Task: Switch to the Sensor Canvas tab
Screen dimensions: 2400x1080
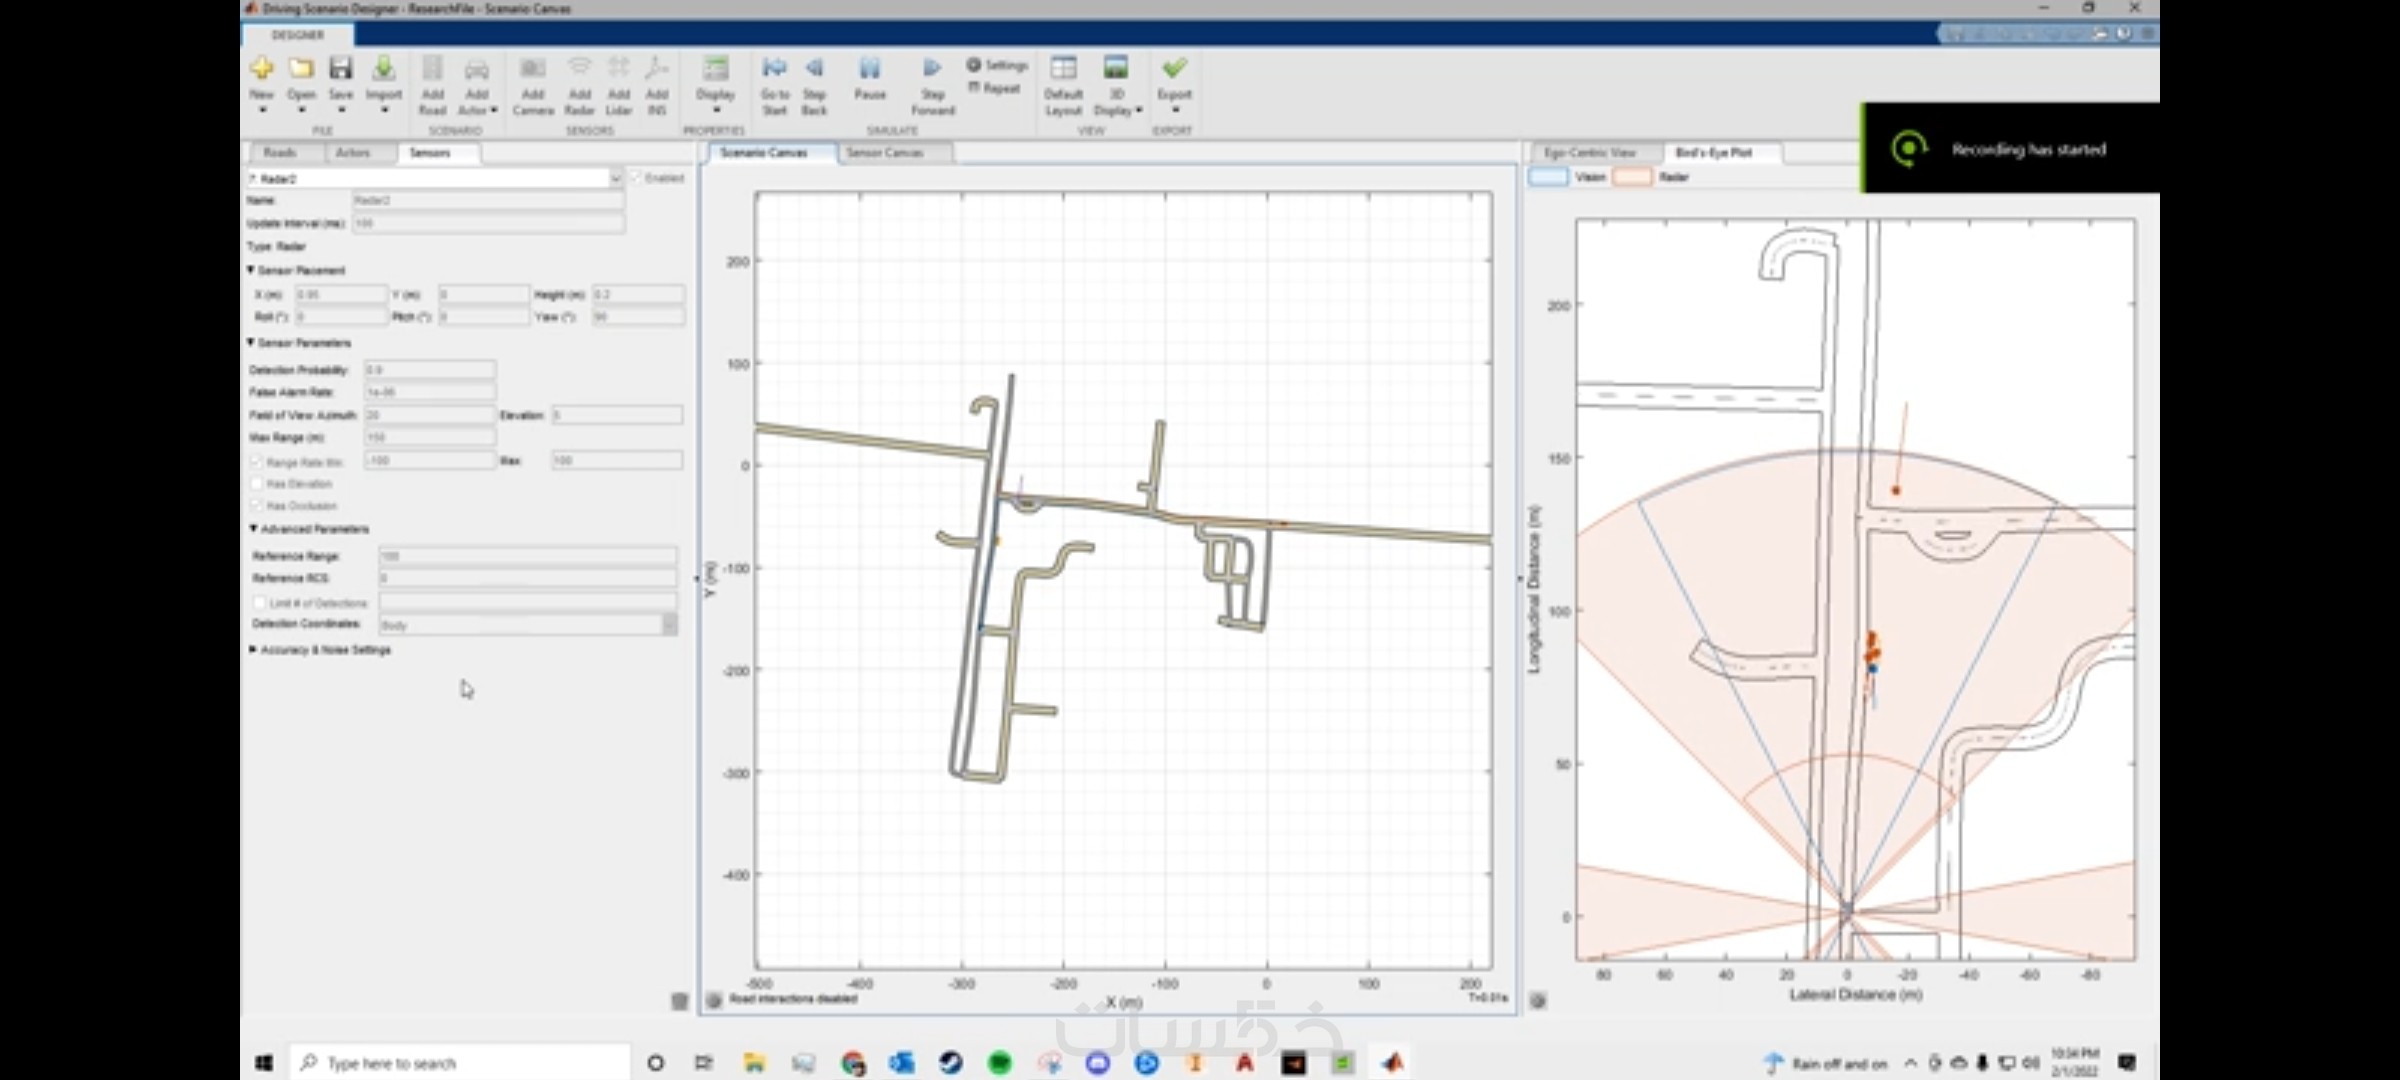Action: click(x=884, y=153)
